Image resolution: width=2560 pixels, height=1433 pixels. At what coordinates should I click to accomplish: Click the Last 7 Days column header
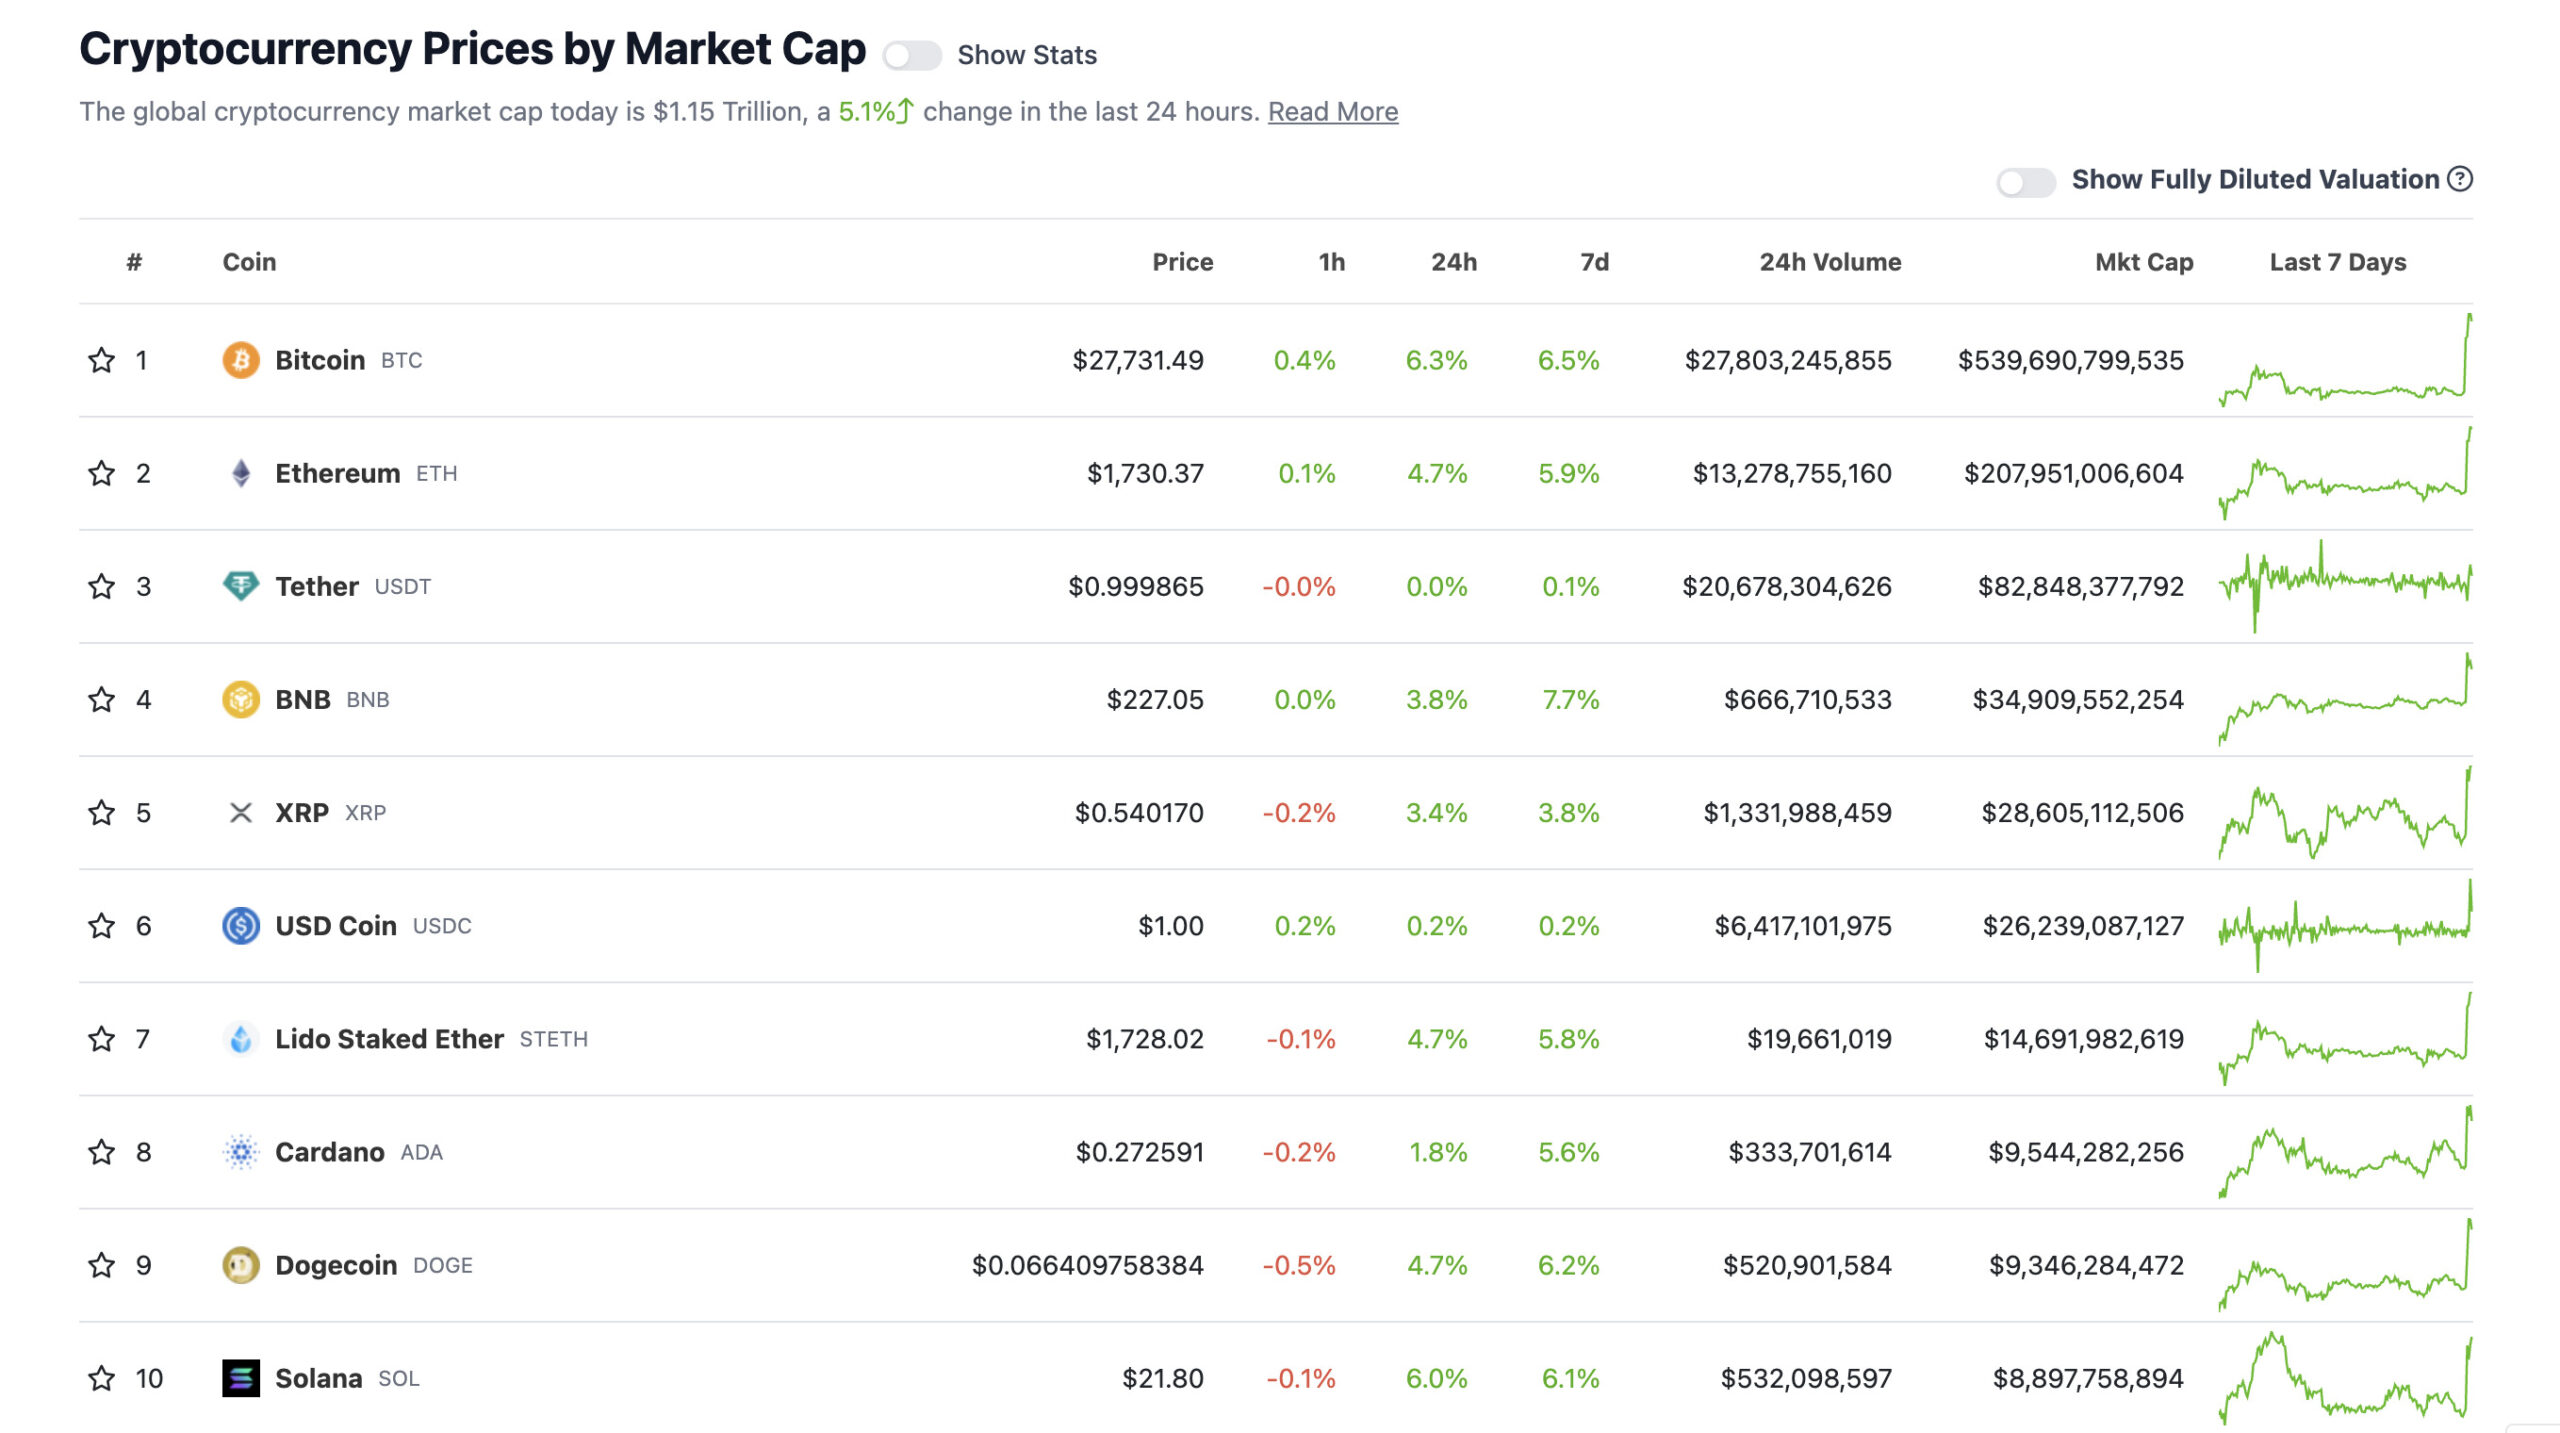coord(2338,262)
